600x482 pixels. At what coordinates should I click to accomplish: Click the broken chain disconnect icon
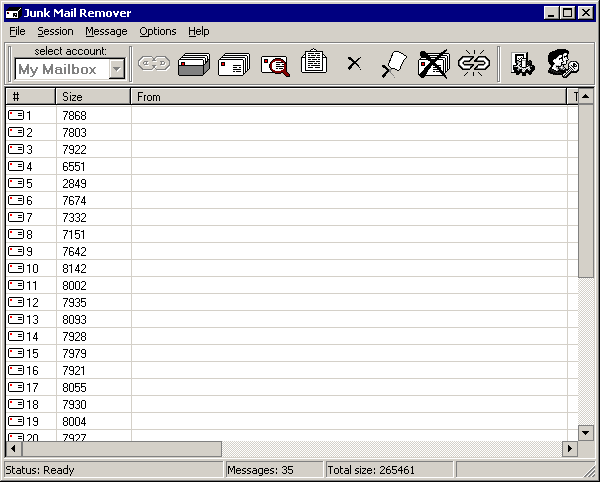pyautogui.click(x=474, y=63)
